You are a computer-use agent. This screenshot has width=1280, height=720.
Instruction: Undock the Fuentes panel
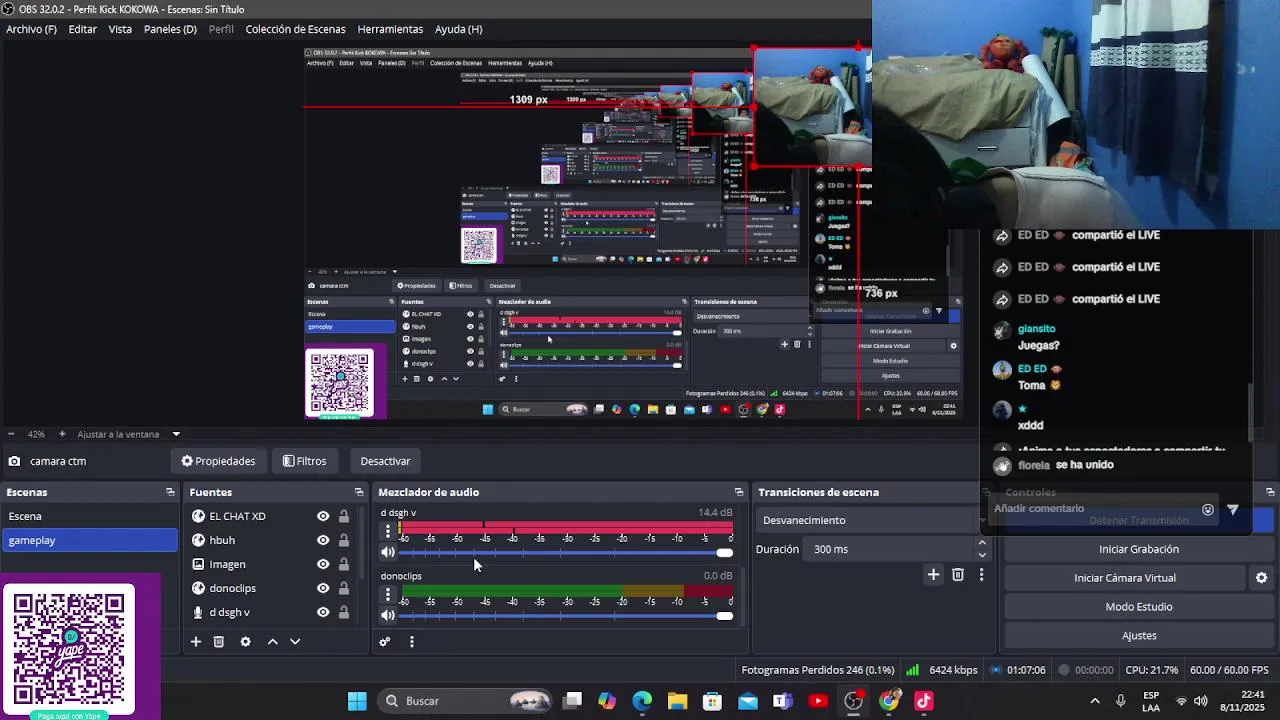point(359,492)
